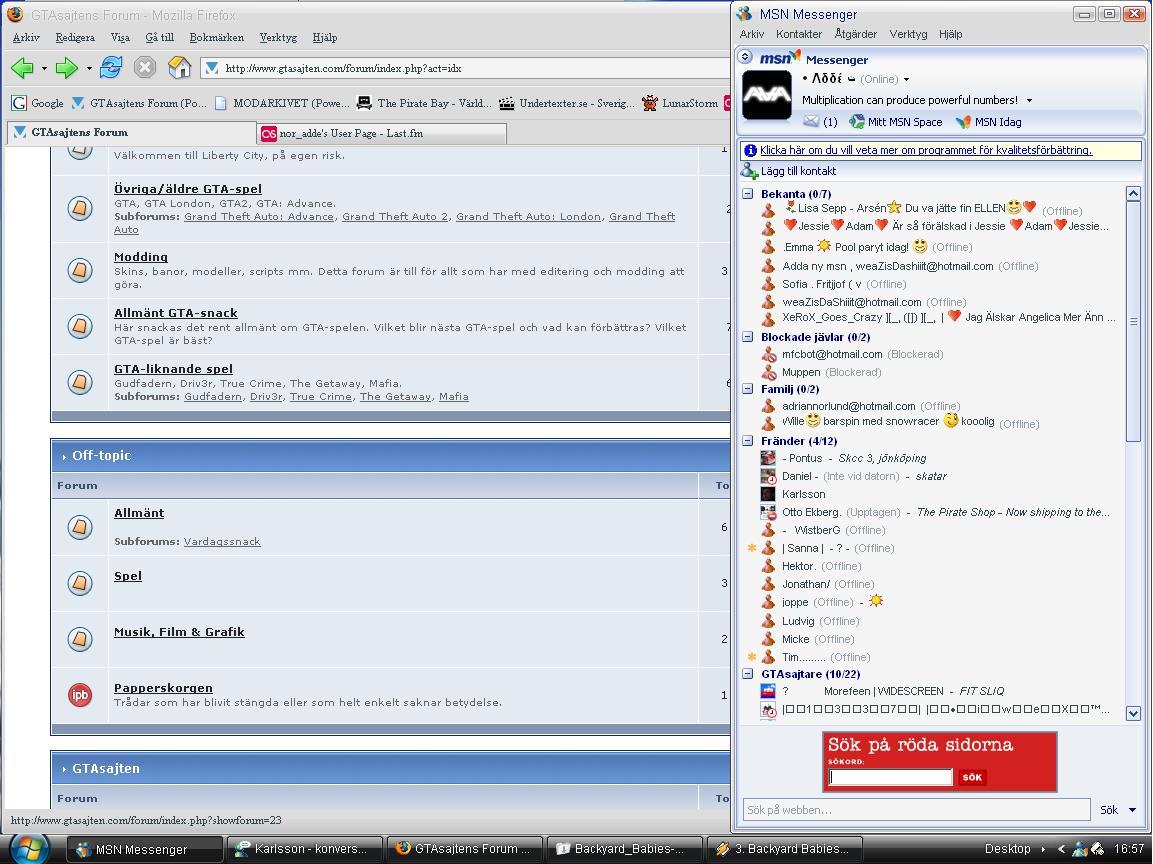Open the MSN email inbox icon
Screen dimensions: 1153x864
(811, 122)
